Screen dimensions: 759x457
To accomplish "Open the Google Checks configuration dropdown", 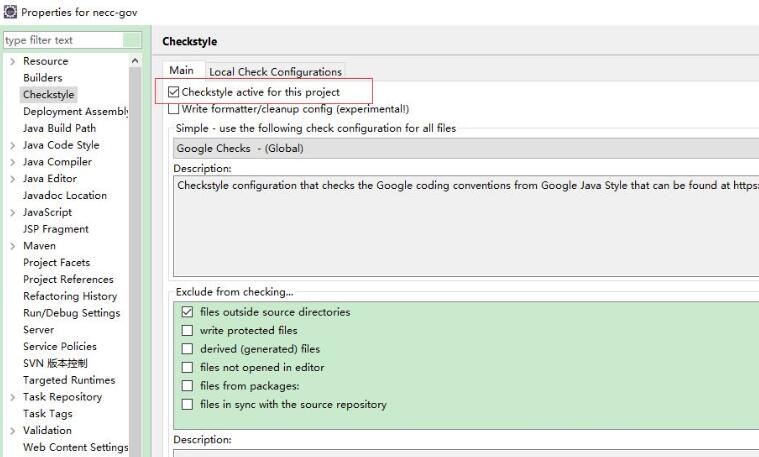I will [x=465, y=148].
